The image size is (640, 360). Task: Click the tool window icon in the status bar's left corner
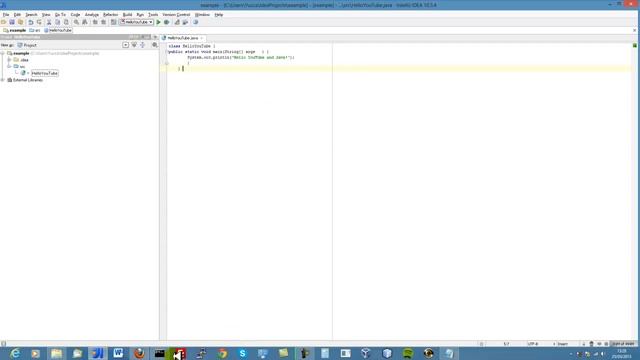point(3,344)
